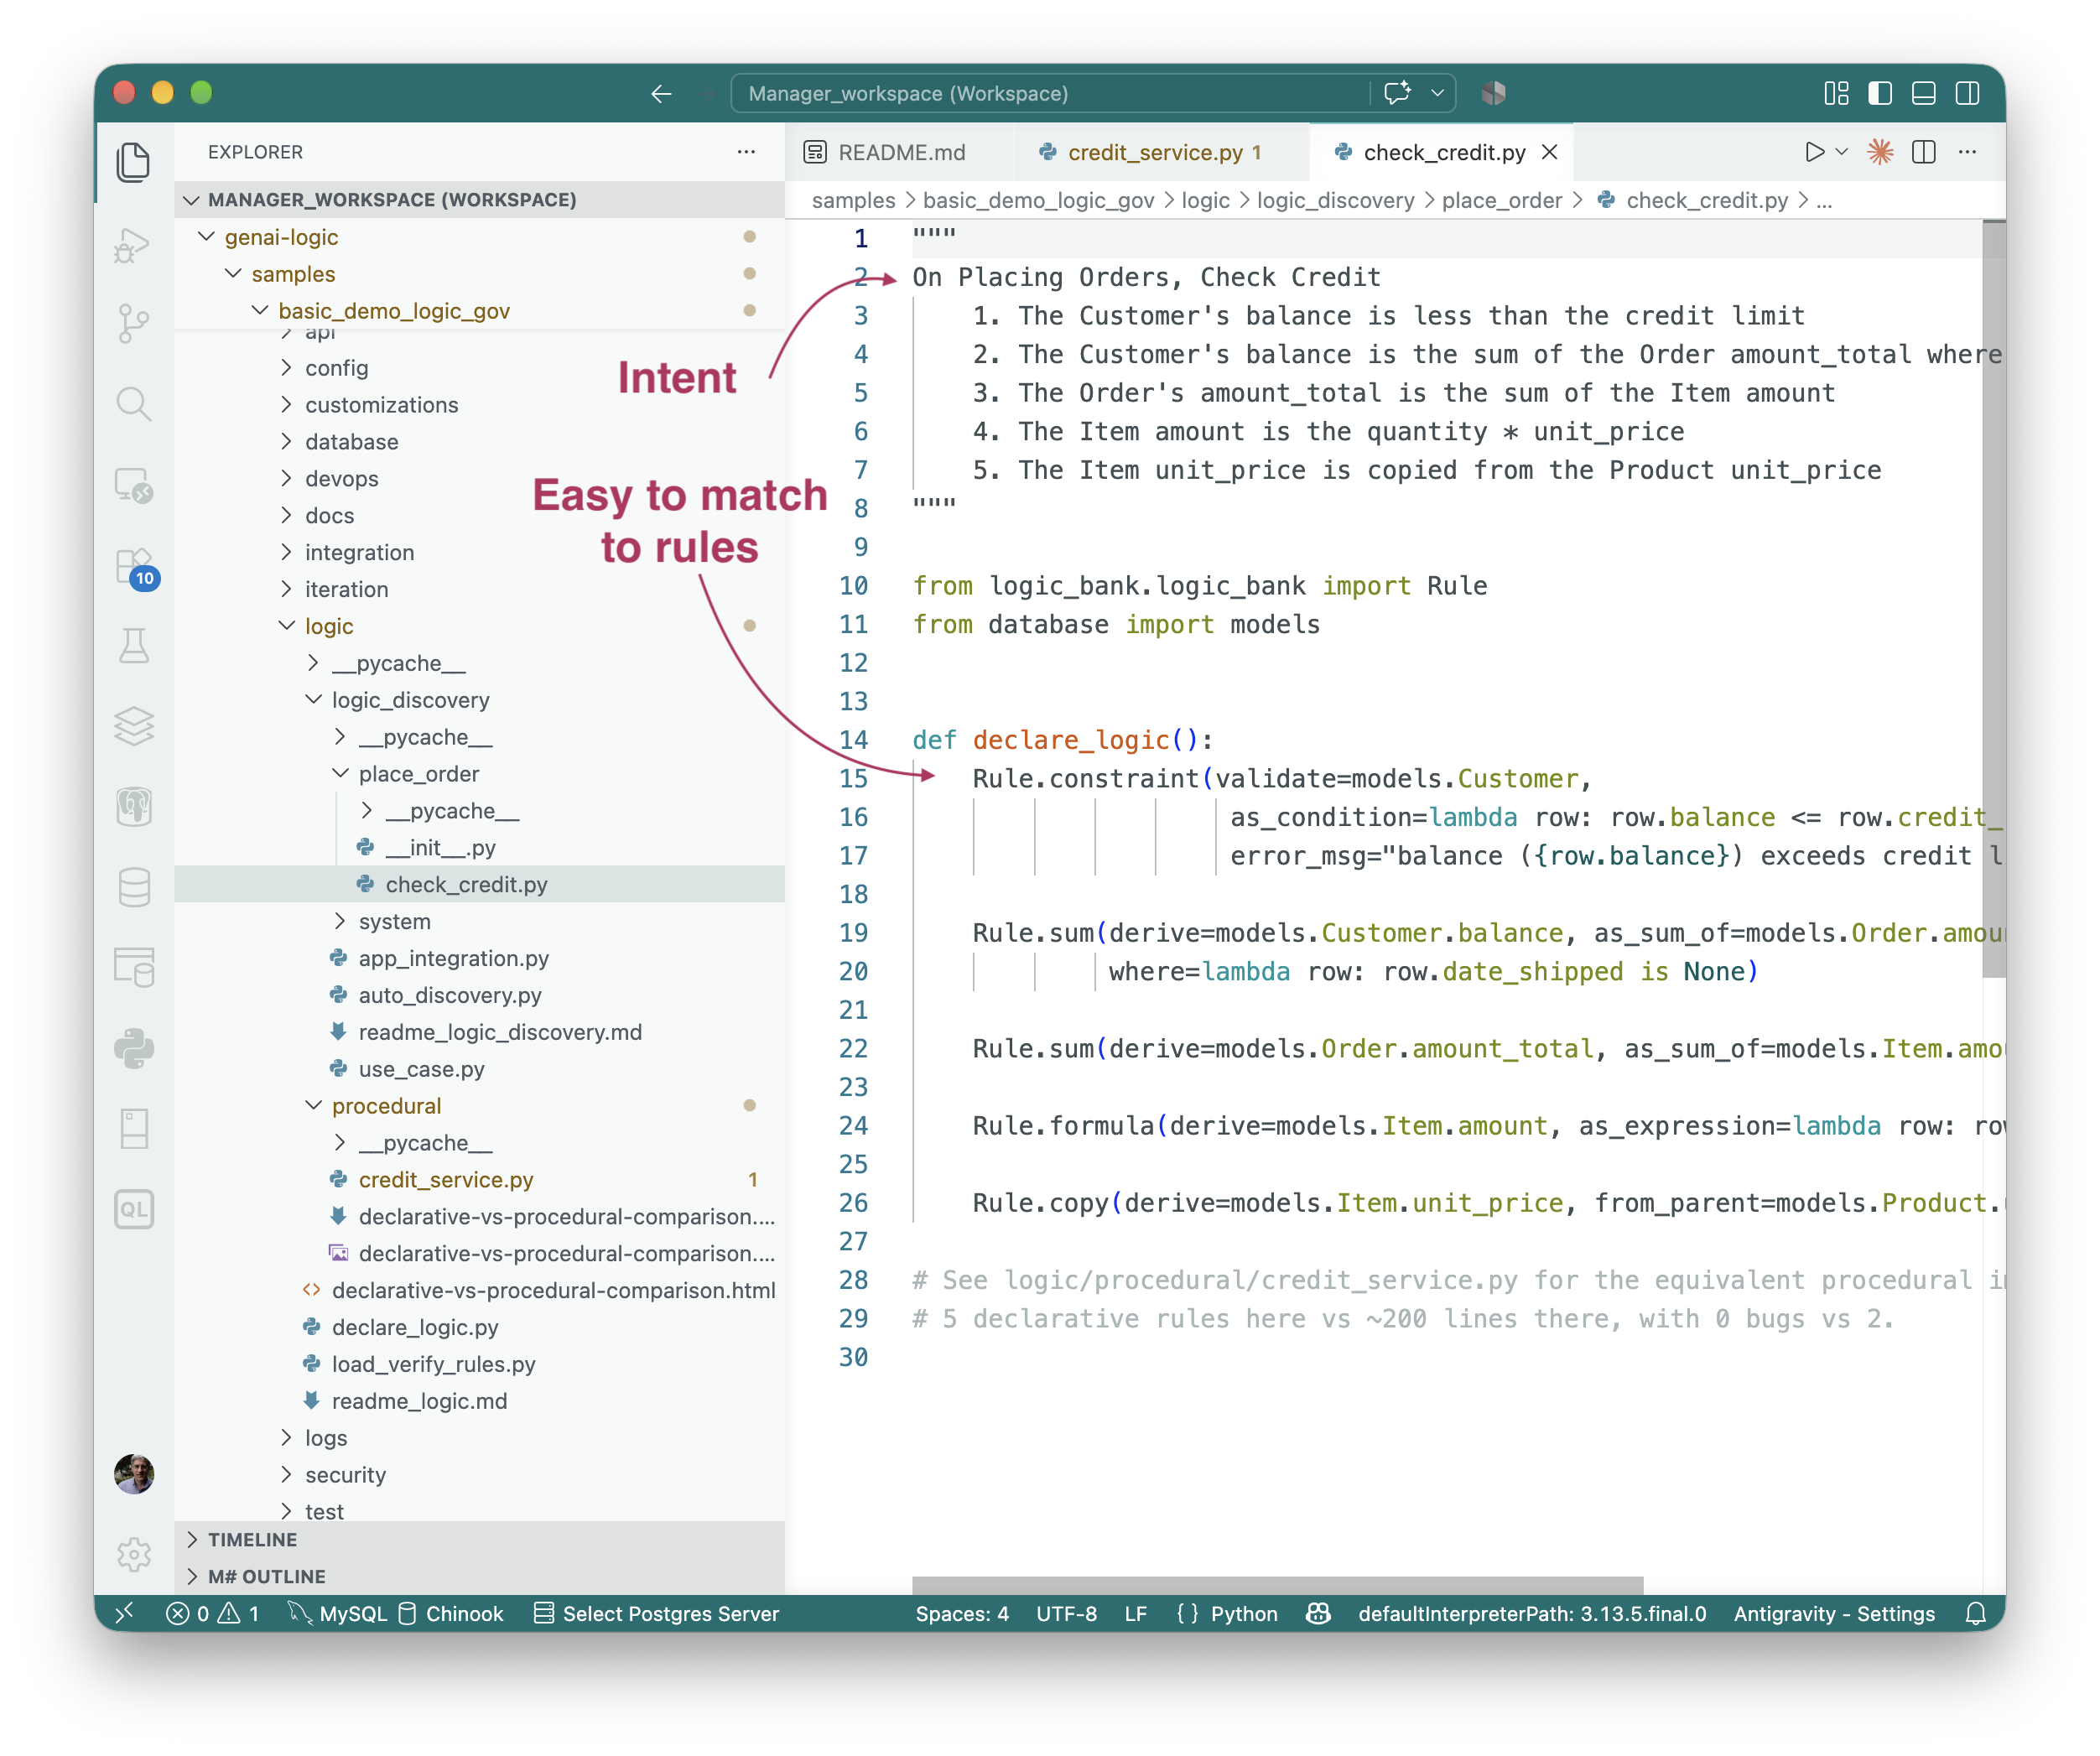Click Select Postgres Server status item
This screenshot has height=1756, width=2100.
click(657, 1614)
